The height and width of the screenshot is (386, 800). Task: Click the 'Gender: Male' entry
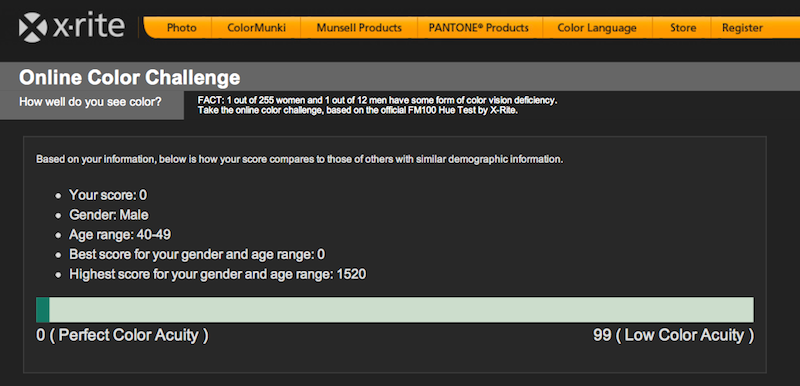109,215
